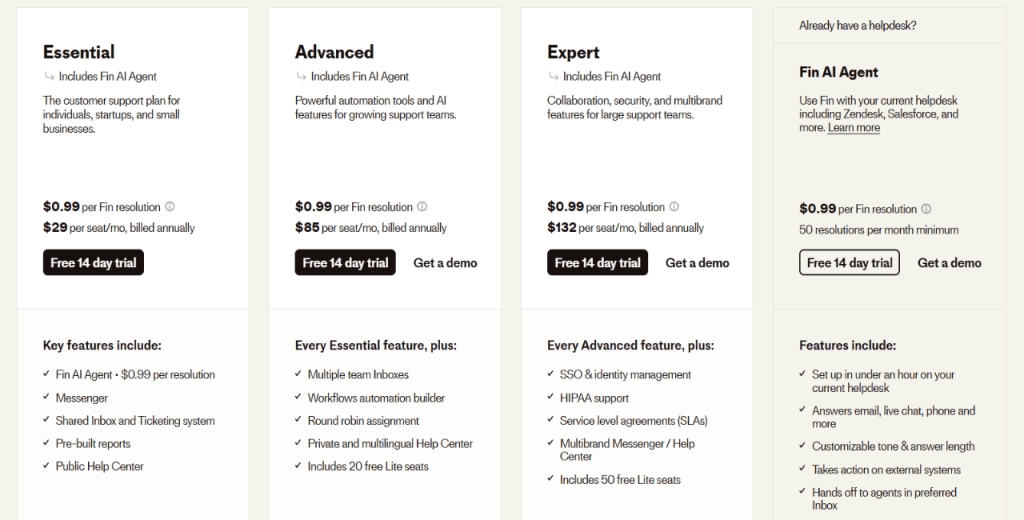Click info icon in Fin AI Agent pricing
The height and width of the screenshot is (520, 1024).
(x=926, y=209)
